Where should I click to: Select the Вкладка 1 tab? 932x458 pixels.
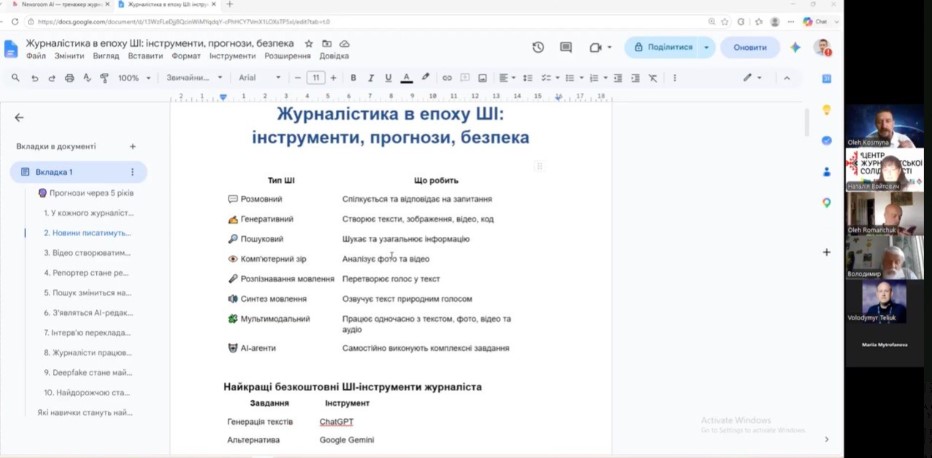pos(78,172)
